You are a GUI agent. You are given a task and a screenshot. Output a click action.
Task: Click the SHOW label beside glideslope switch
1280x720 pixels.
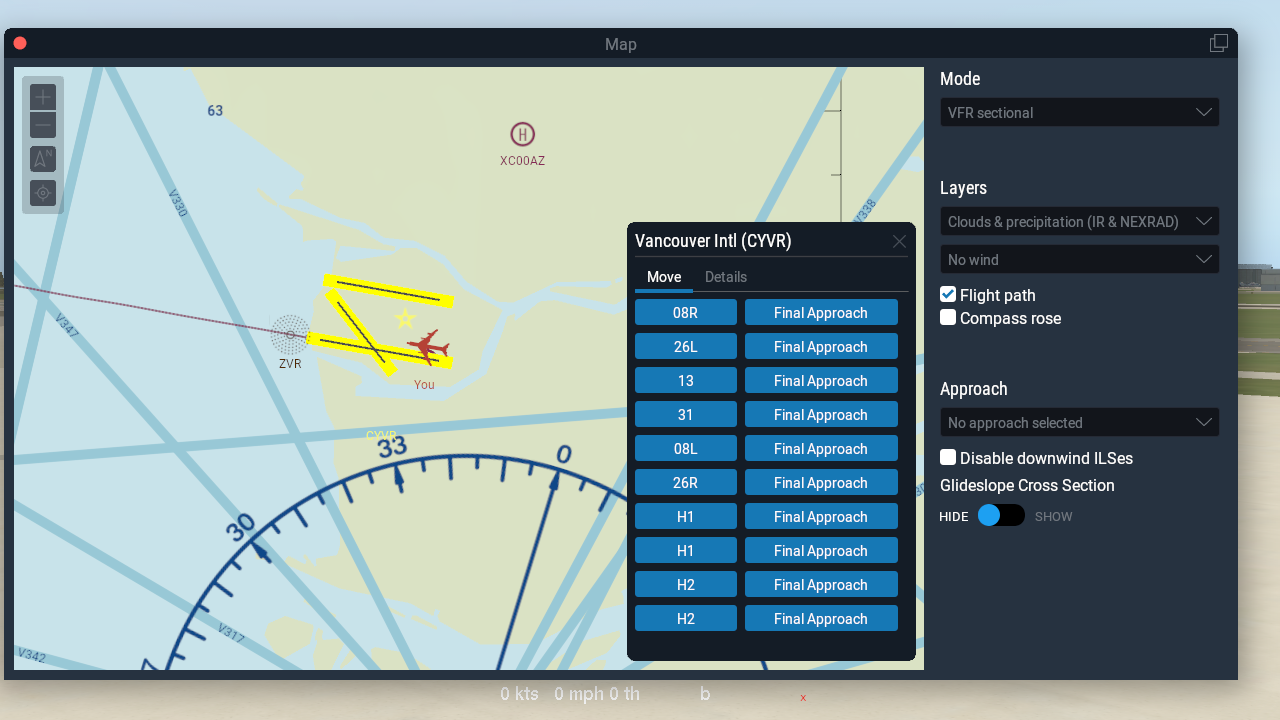coord(1054,517)
